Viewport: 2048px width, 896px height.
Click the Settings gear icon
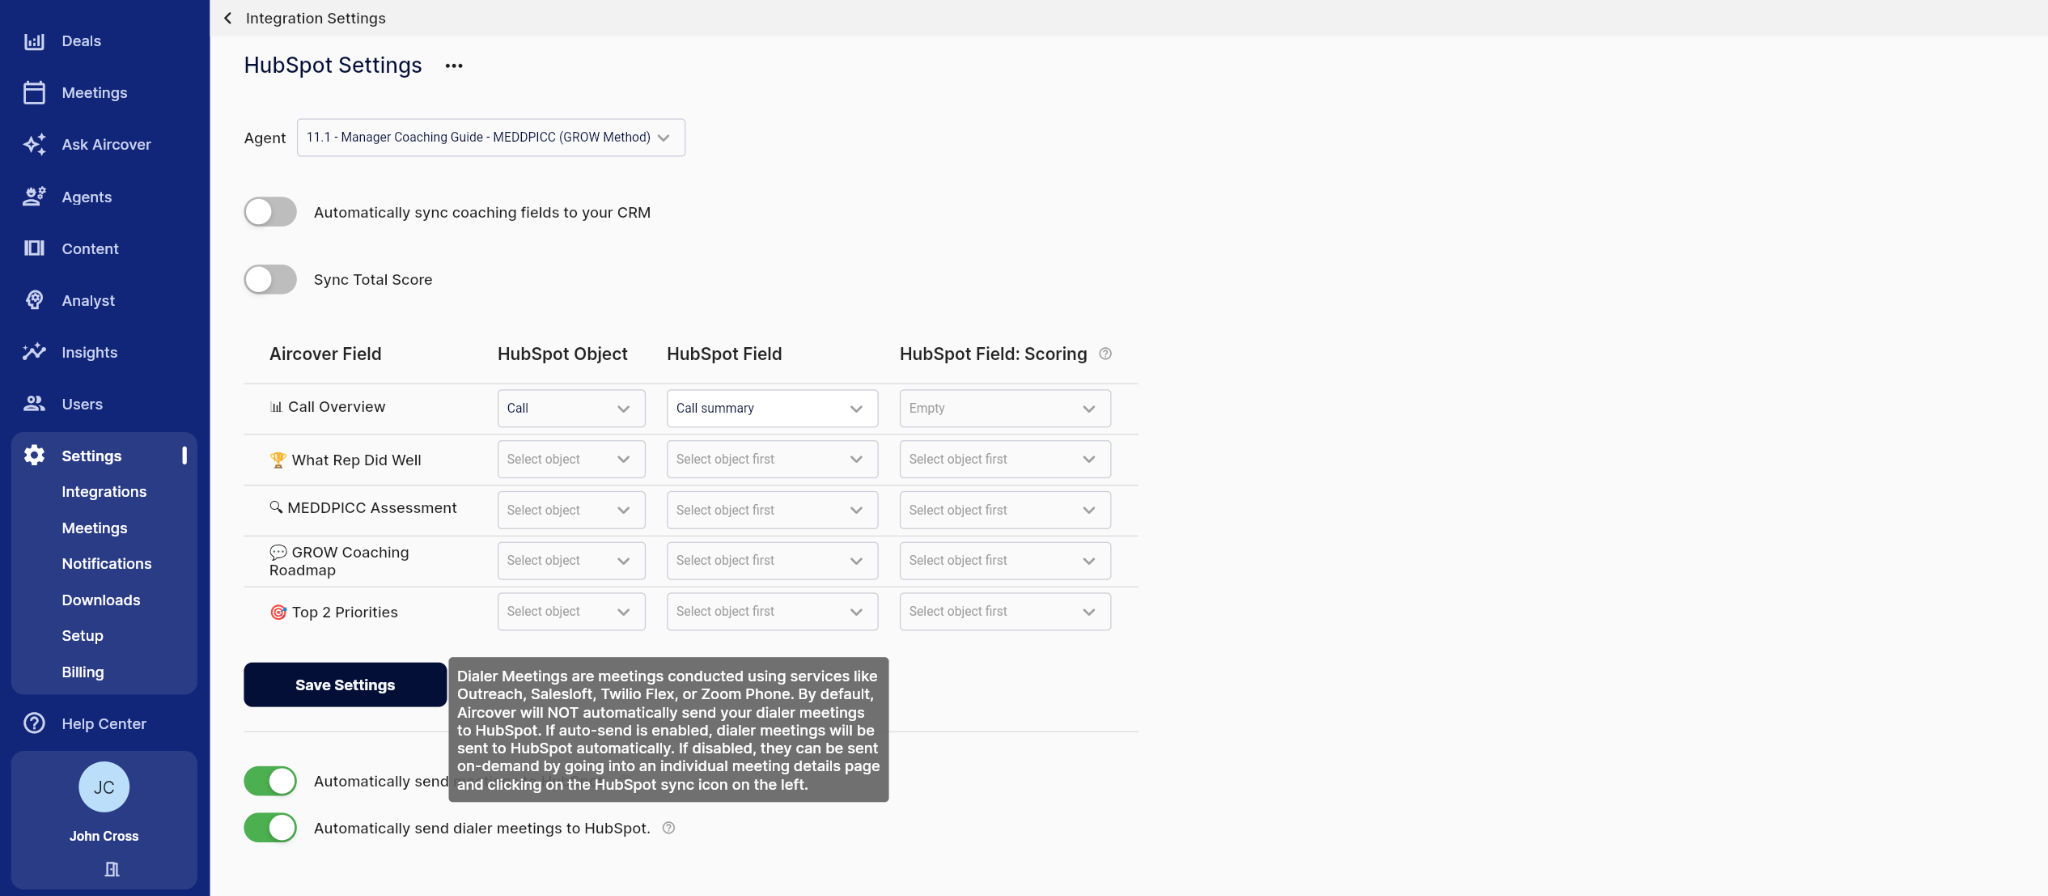coord(34,455)
